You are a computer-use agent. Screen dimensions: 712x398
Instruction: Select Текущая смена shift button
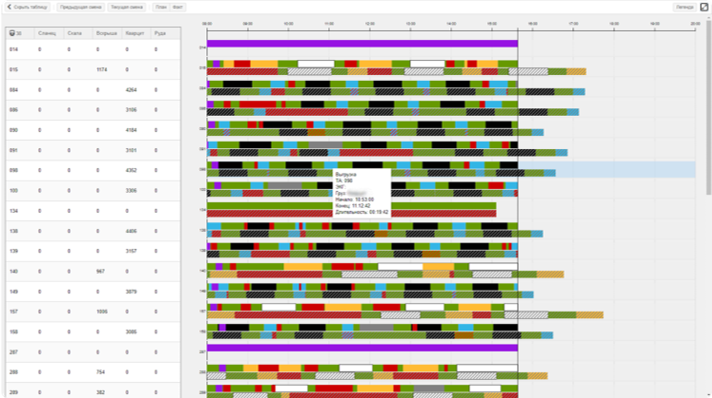(127, 7)
